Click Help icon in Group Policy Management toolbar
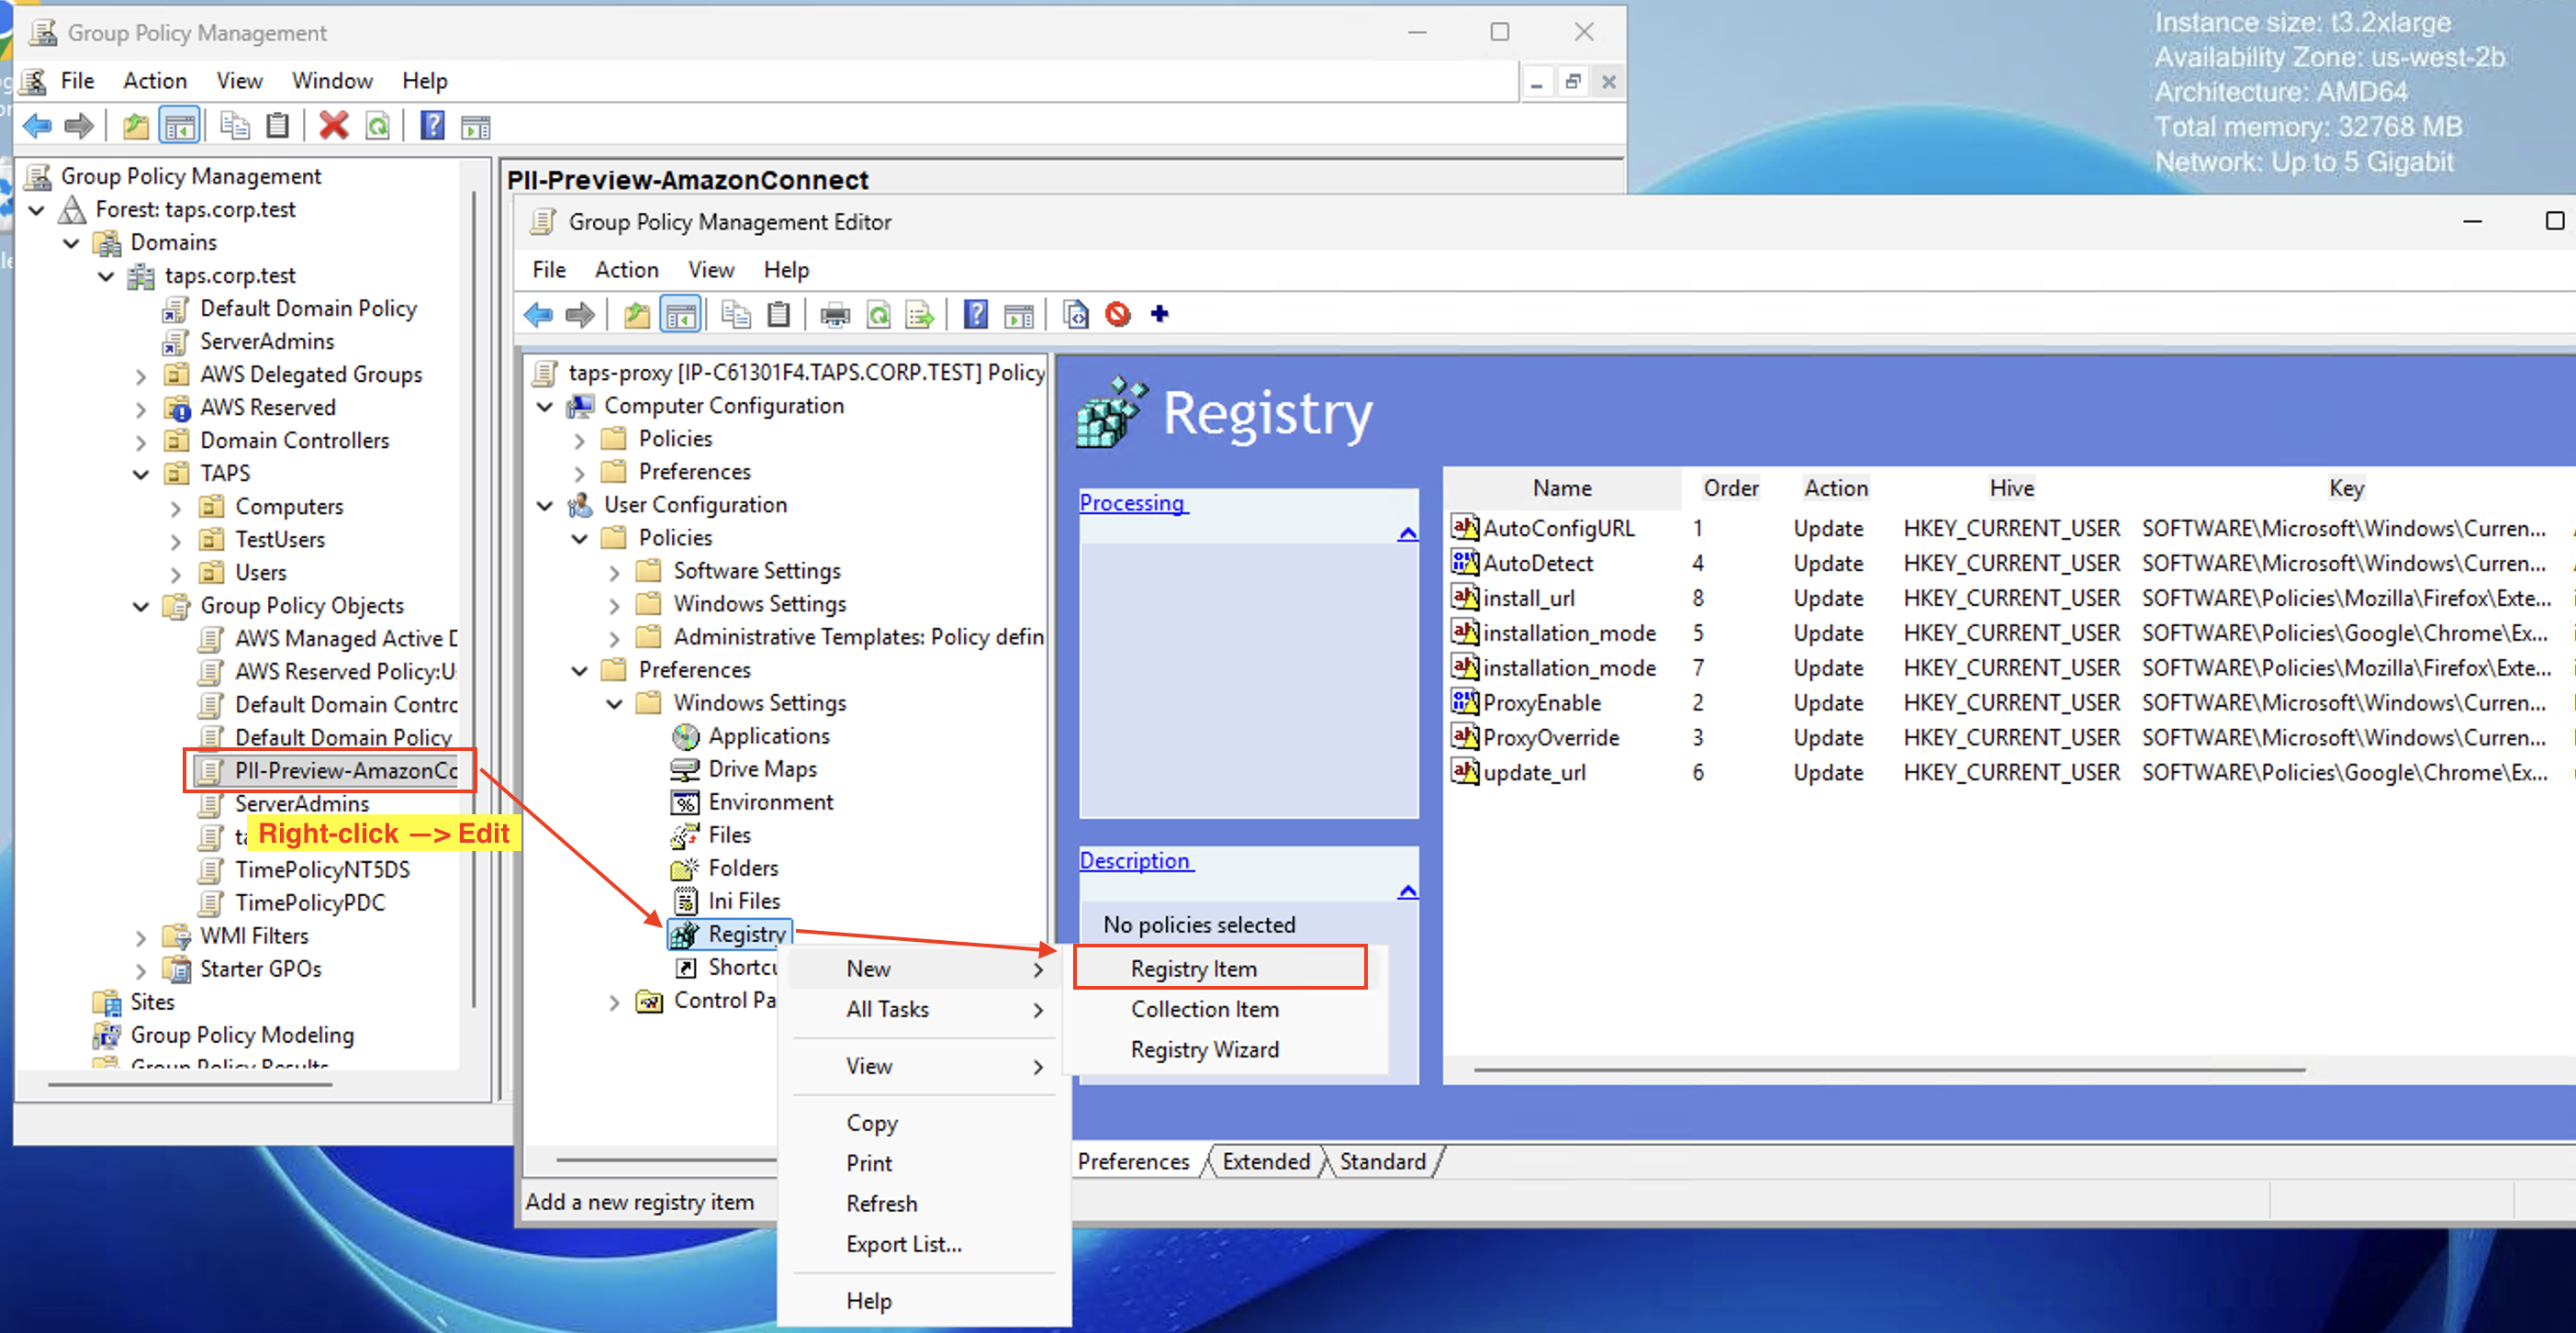The height and width of the screenshot is (1333, 2576). pyautogui.click(x=432, y=126)
